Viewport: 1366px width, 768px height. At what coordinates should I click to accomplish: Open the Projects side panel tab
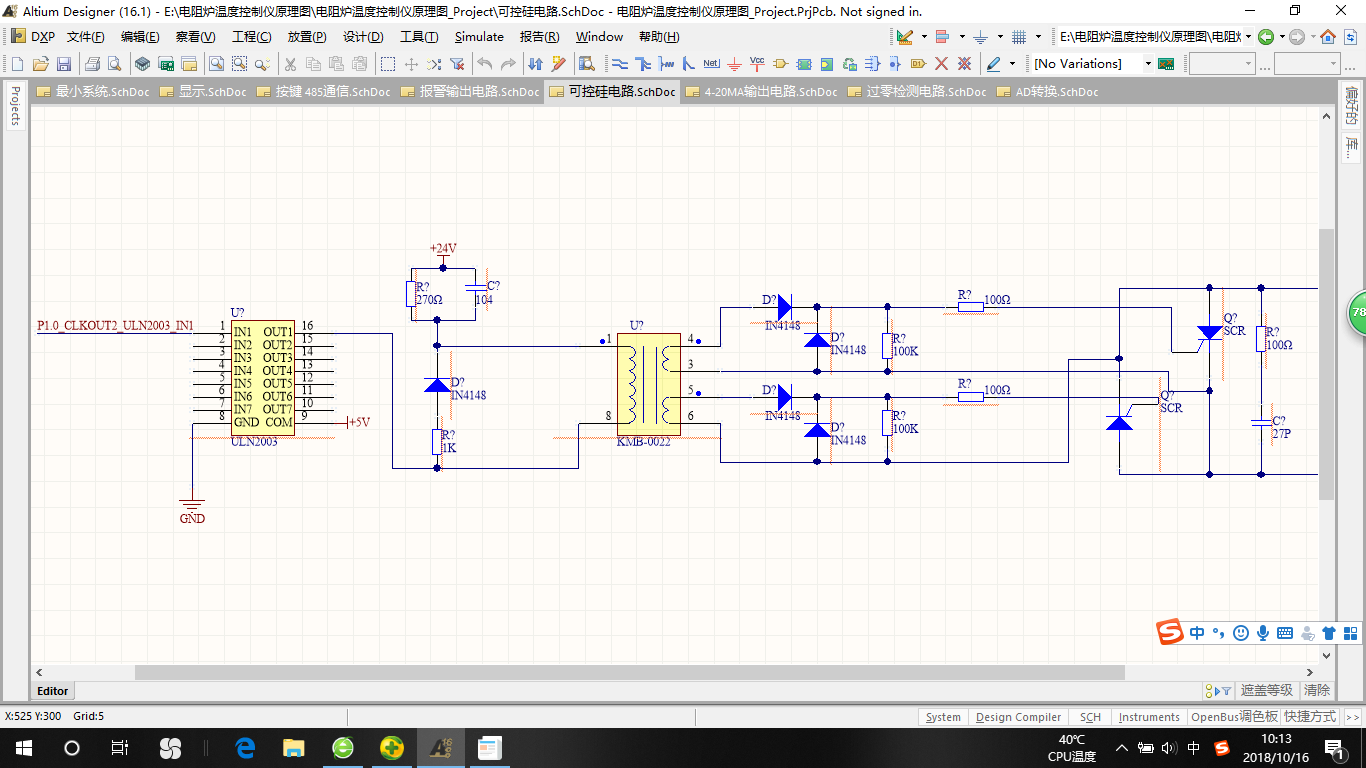[x=14, y=106]
